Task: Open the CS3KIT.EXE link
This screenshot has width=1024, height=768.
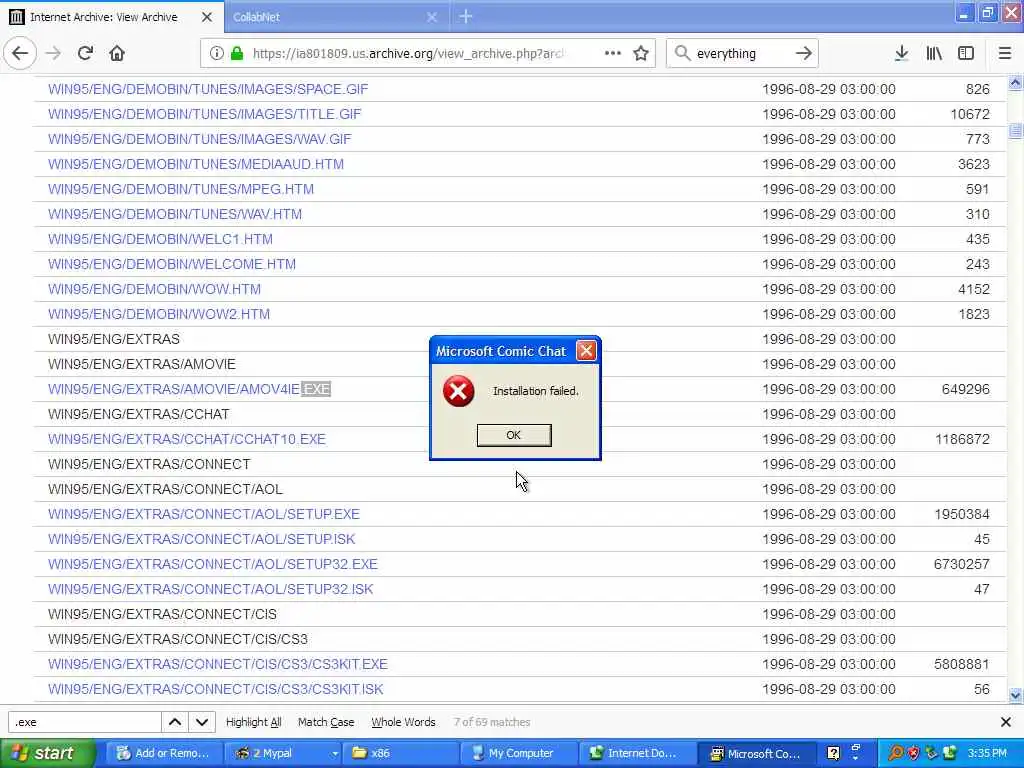Action: [x=217, y=664]
